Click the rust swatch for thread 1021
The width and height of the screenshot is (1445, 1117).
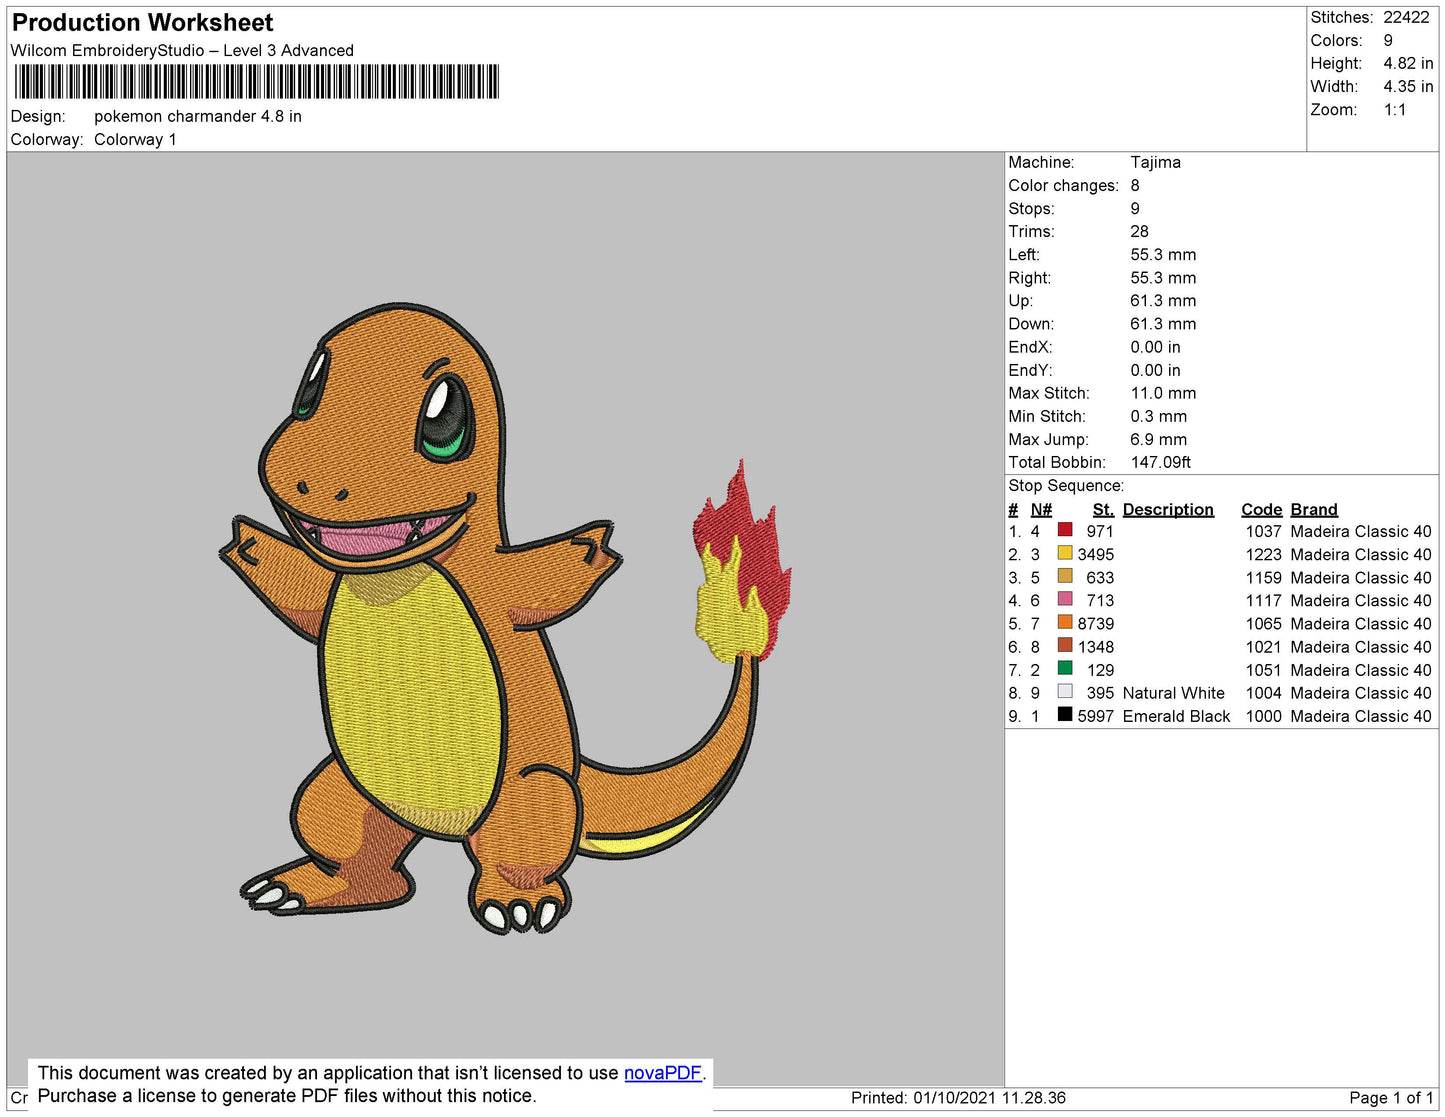click(x=1065, y=645)
